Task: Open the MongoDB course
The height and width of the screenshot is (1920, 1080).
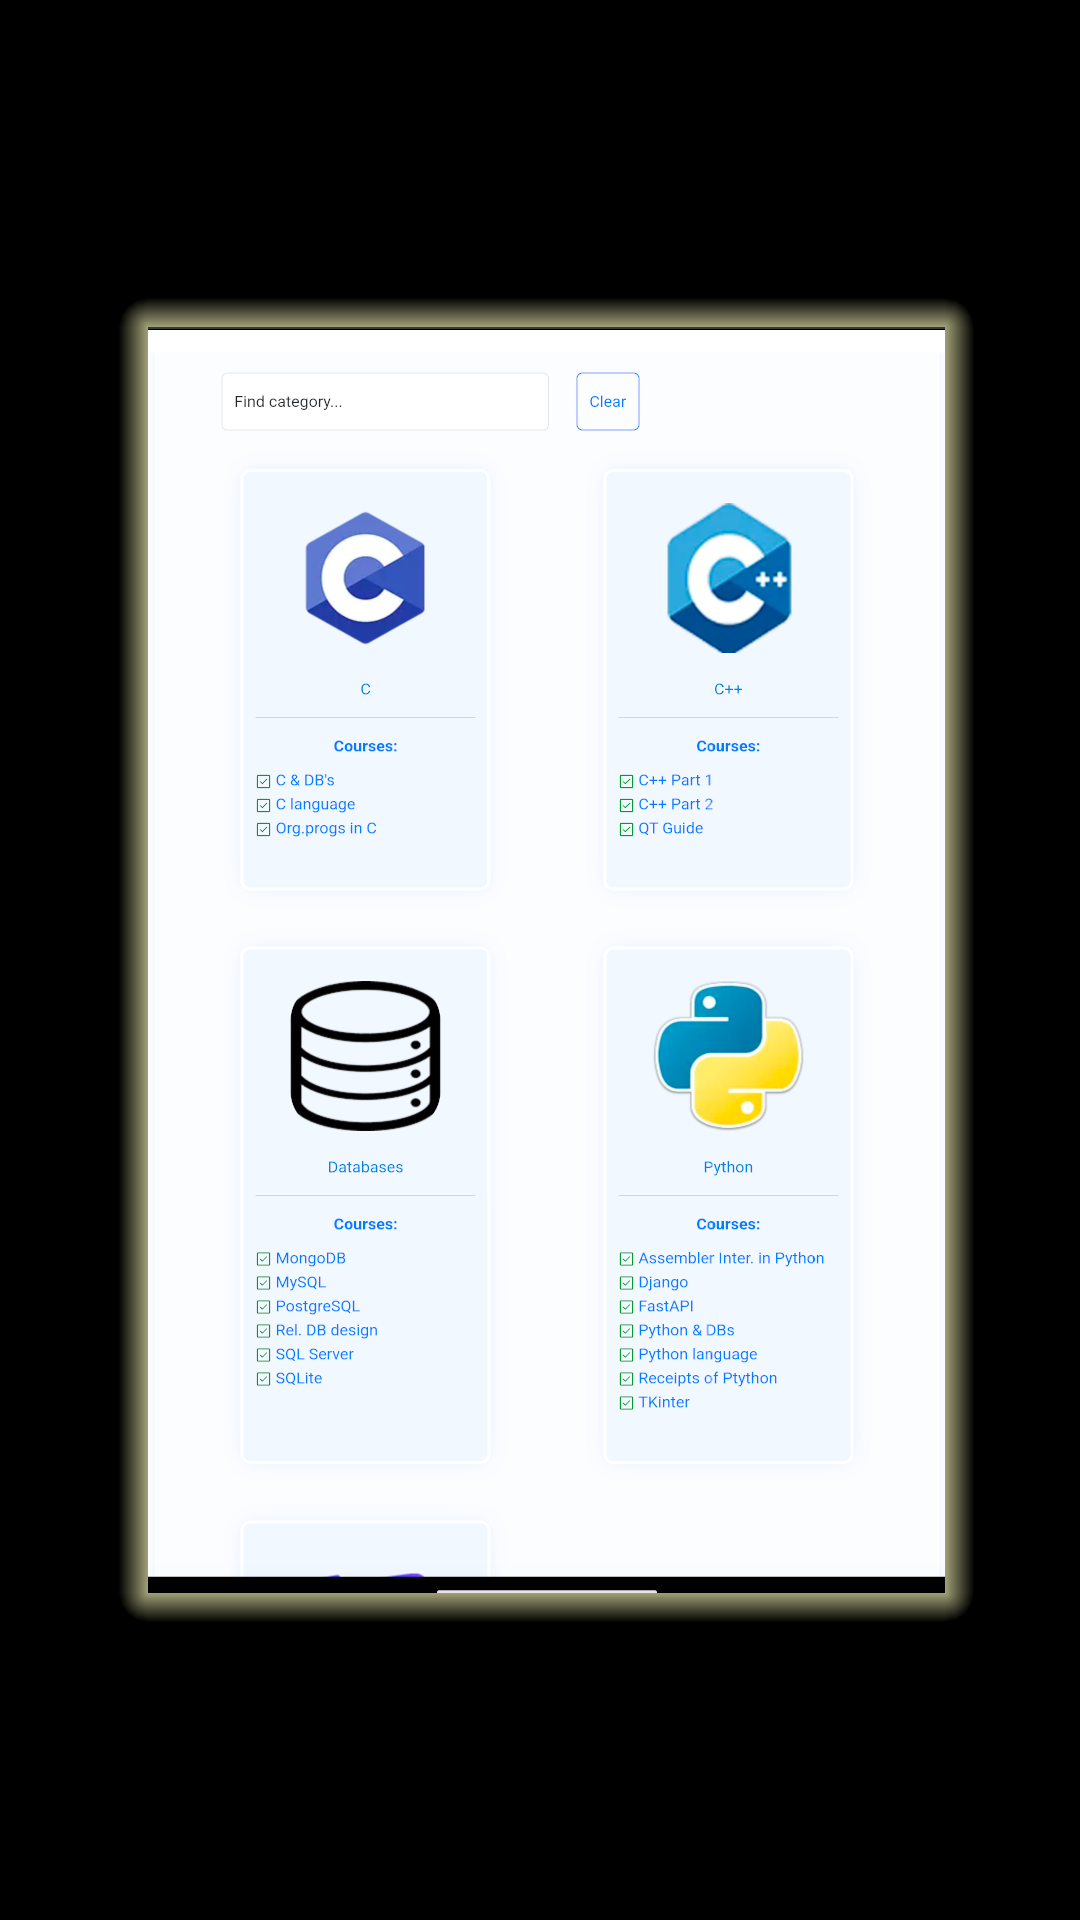Action: point(311,1258)
